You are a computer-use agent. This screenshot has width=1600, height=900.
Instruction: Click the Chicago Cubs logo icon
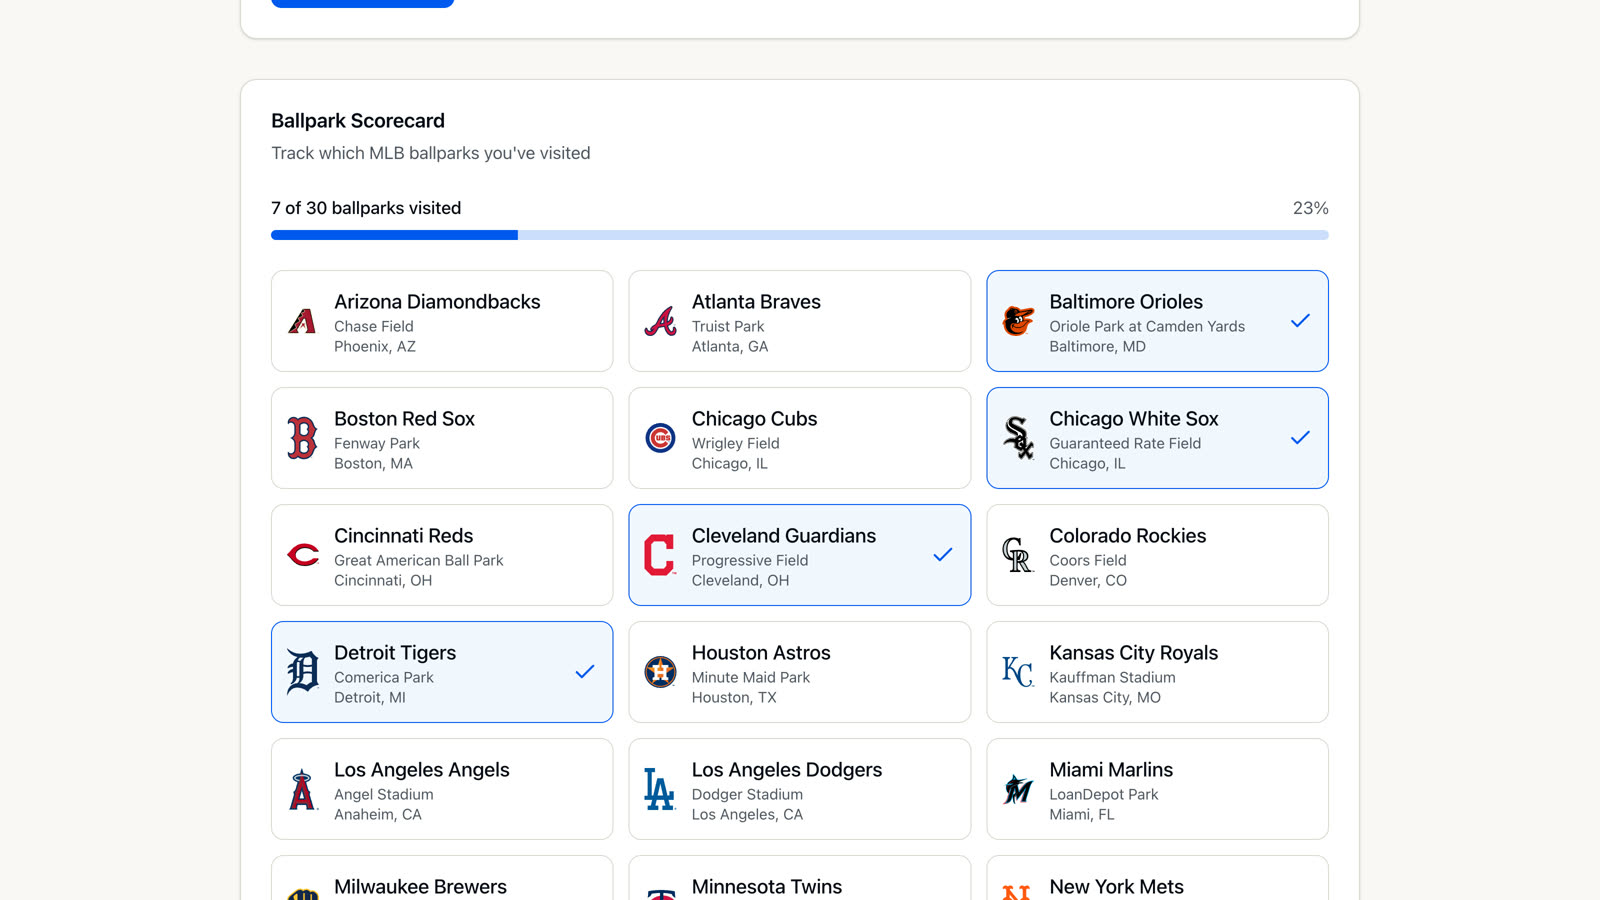660,438
